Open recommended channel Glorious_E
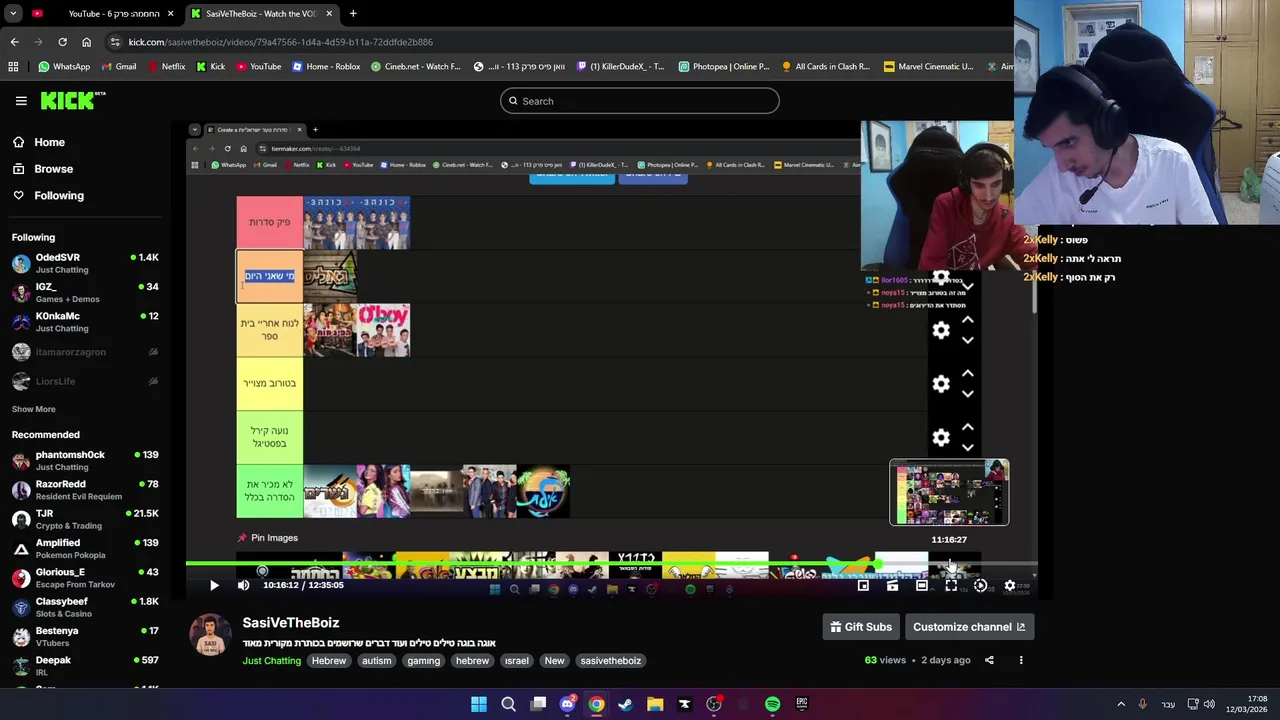The width and height of the screenshot is (1280, 720). click(x=85, y=578)
